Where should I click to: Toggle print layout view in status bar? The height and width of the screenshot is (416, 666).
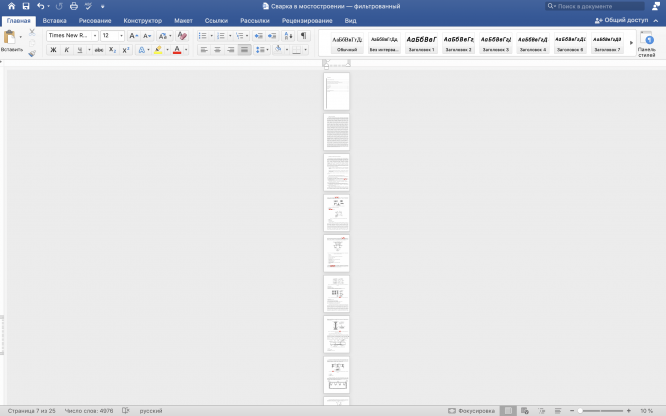(x=508, y=410)
